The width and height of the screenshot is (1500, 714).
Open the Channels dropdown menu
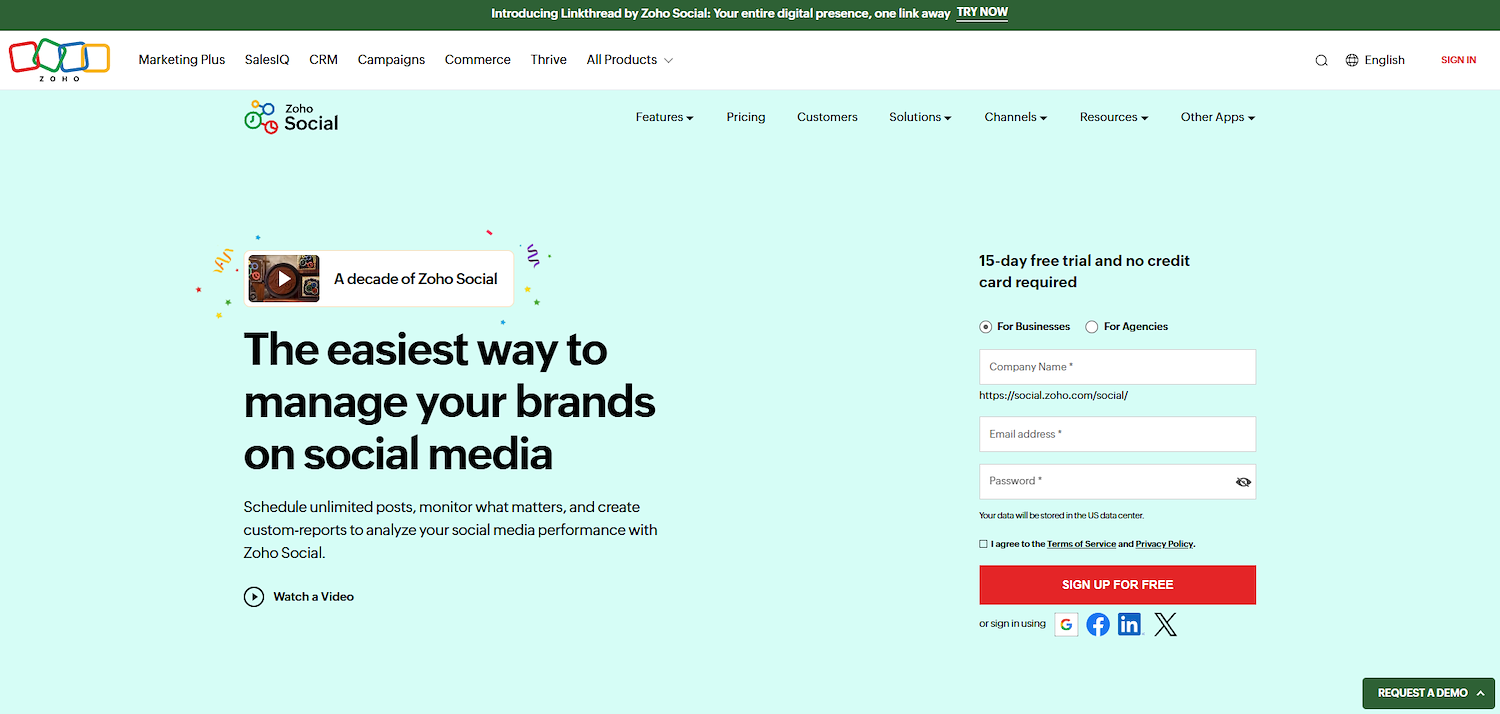(x=1015, y=117)
